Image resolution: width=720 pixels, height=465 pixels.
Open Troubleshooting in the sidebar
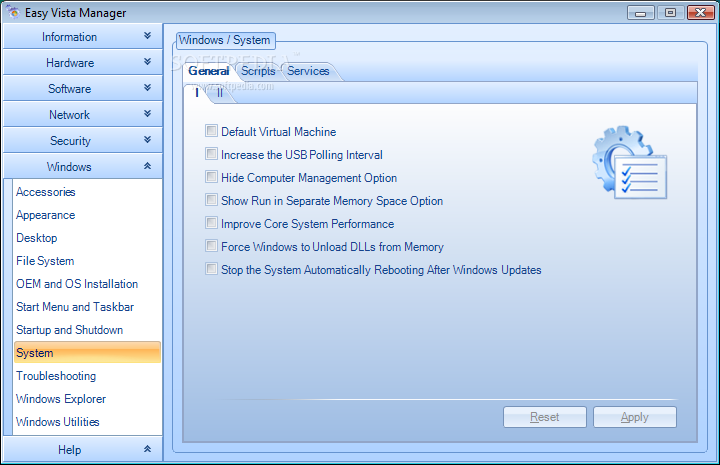coord(56,375)
